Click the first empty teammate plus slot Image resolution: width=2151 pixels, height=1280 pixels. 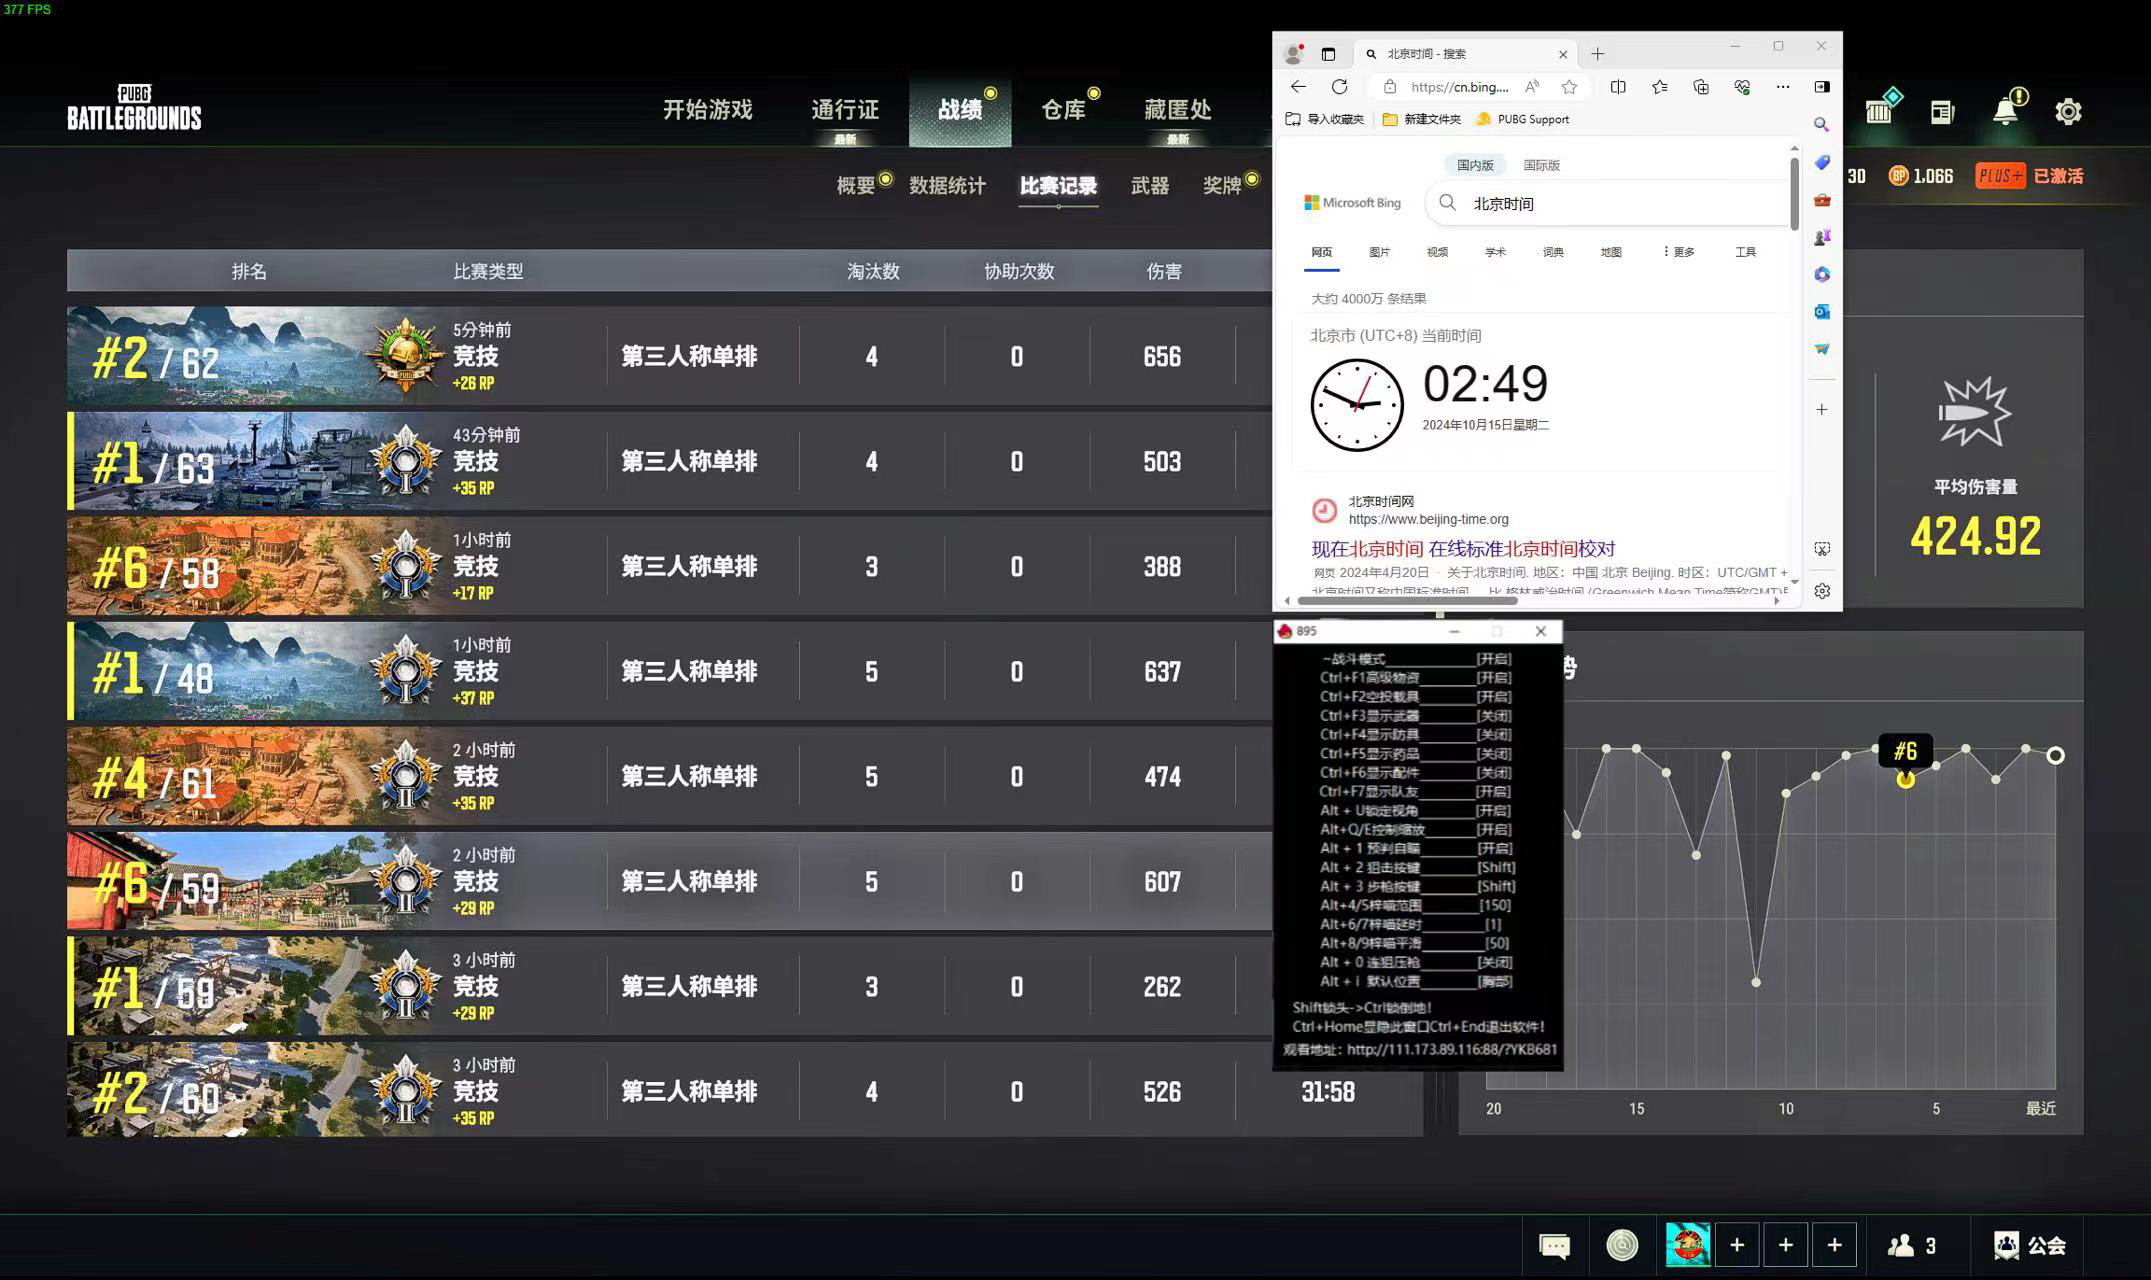coord(1737,1245)
